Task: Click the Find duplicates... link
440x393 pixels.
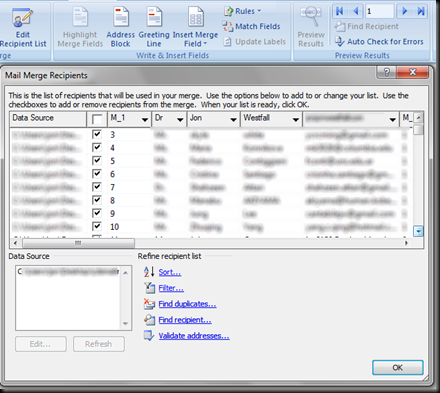Action: pos(187,304)
